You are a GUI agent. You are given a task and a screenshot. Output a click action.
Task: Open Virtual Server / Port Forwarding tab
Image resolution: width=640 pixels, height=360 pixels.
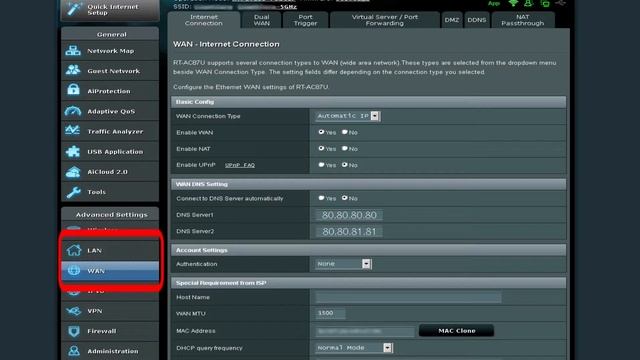(x=385, y=20)
